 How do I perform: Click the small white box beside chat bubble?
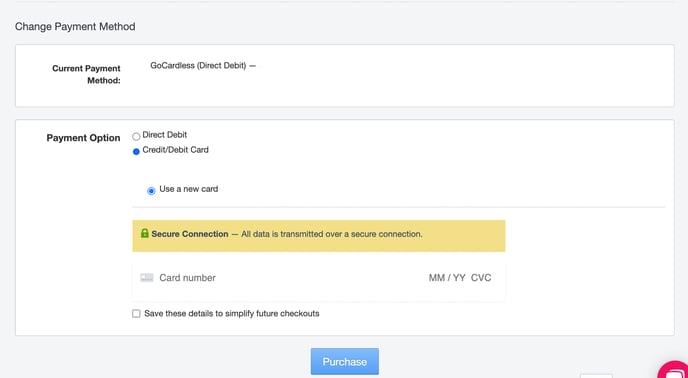coord(596,376)
